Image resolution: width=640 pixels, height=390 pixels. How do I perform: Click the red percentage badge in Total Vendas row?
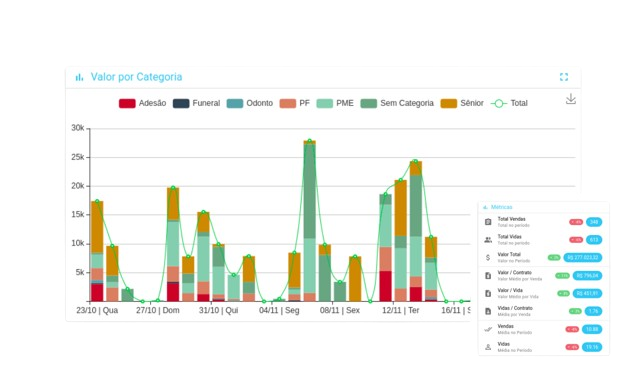[x=576, y=222]
